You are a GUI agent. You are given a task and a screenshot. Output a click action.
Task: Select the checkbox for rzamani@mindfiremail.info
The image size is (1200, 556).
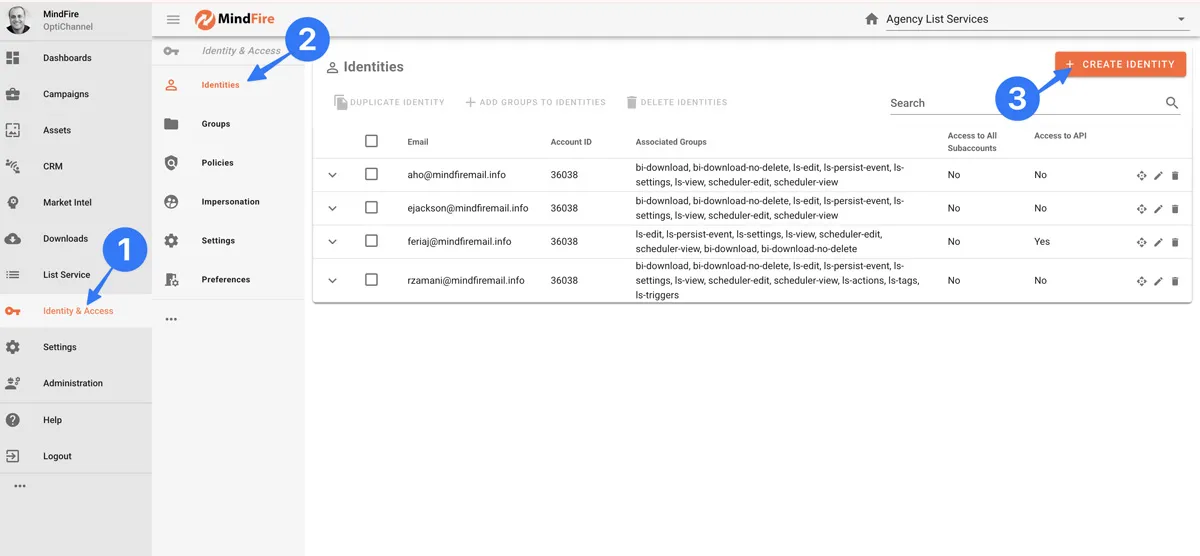pyautogui.click(x=371, y=280)
